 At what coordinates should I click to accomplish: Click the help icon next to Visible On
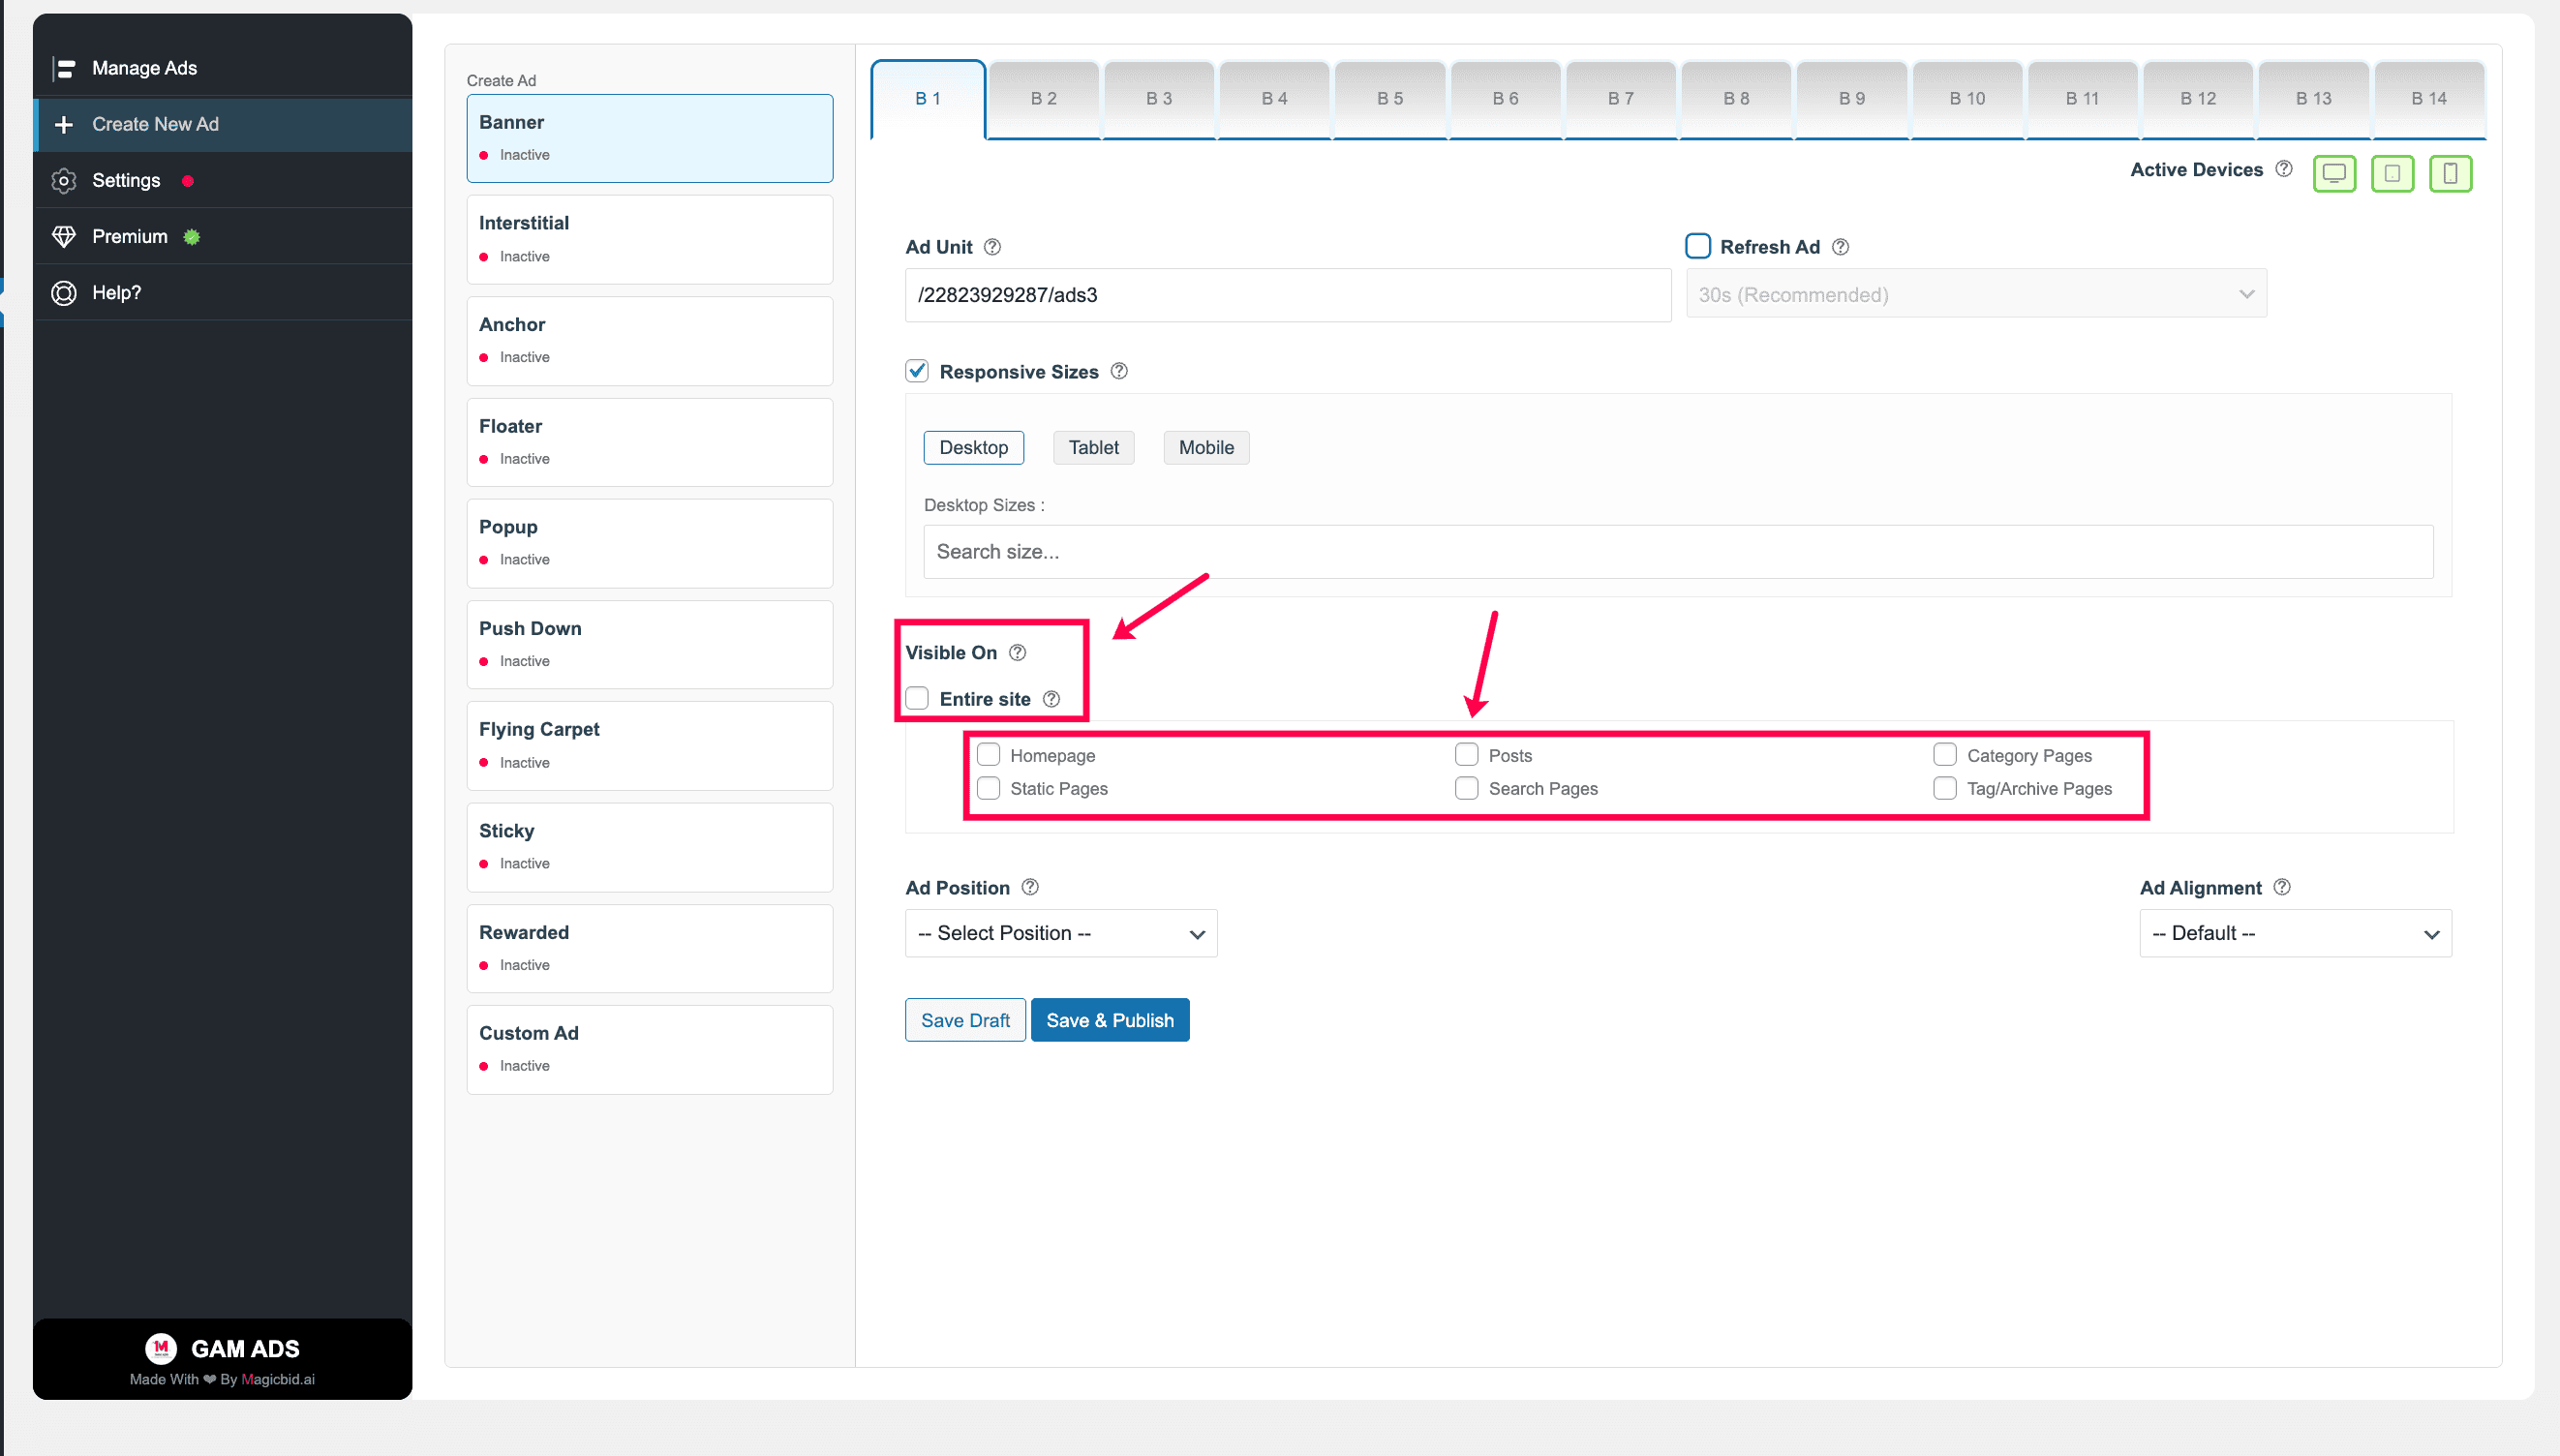click(1017, 652)
